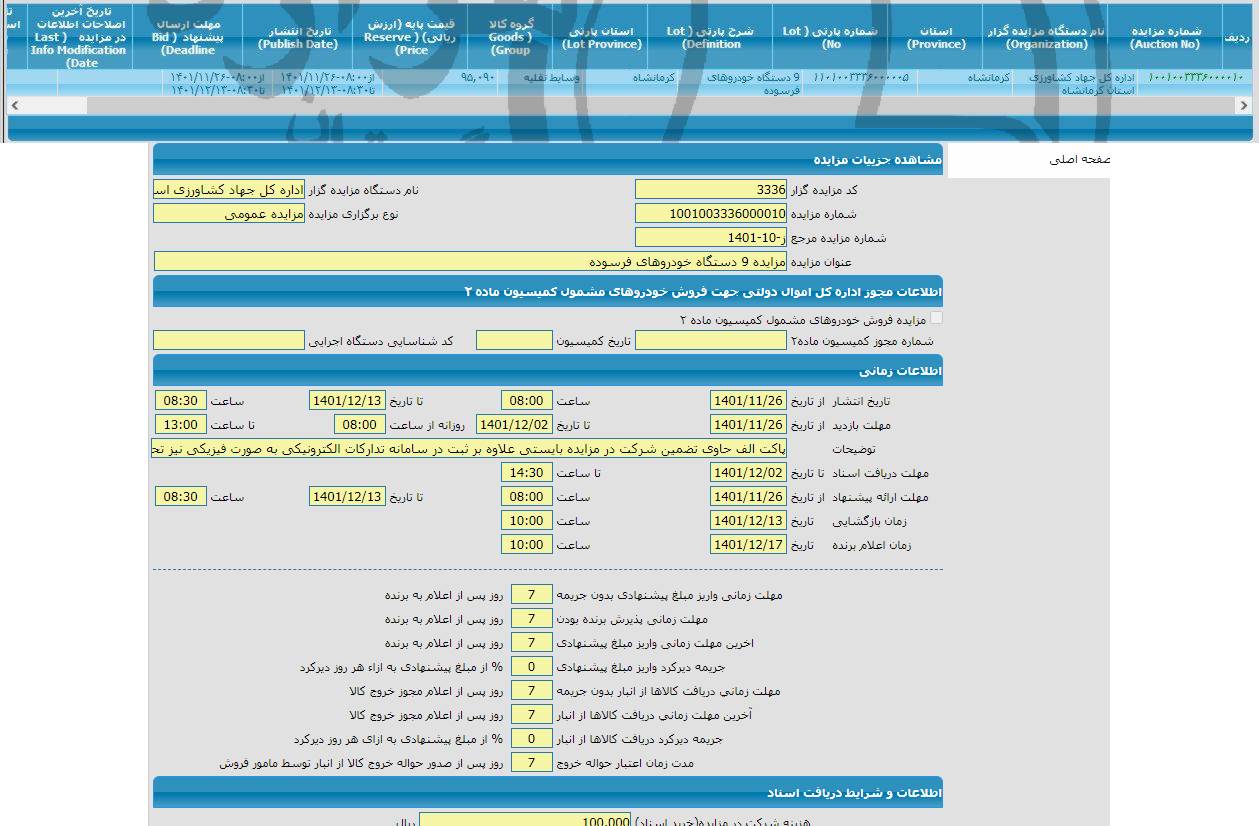Click the تاریخ انتشار (Publish Date) column header
The height and width of the screenshot is (826, 1259).
tap(295, 35)
